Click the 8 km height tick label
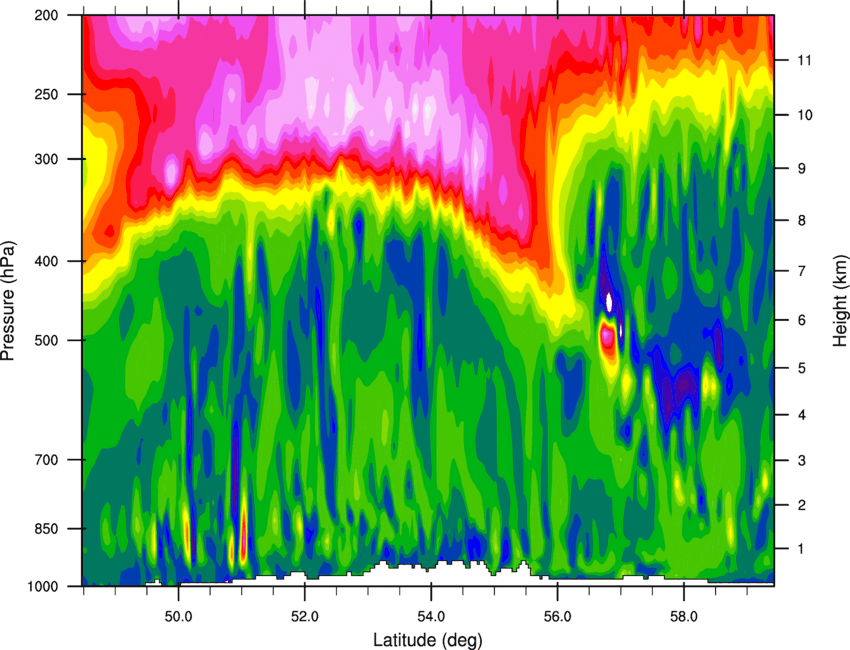The image size is (850, 650). [x=801, y=220]
